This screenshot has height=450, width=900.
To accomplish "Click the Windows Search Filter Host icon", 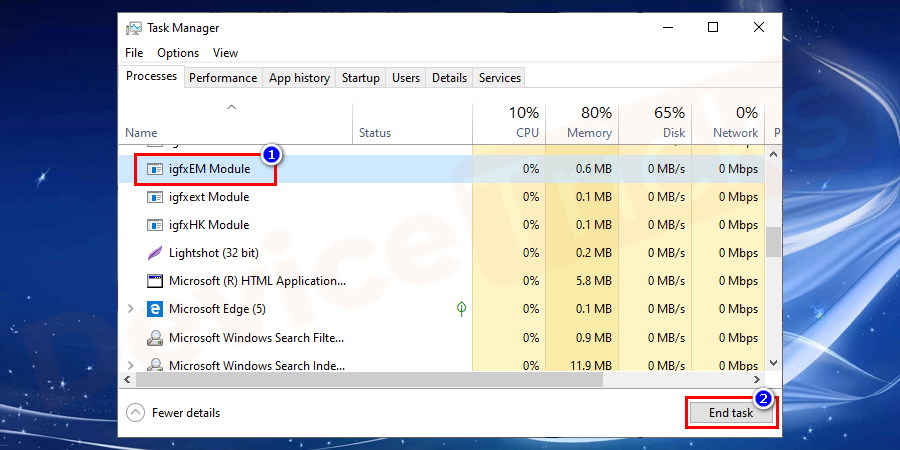I will tap(155, 338).
